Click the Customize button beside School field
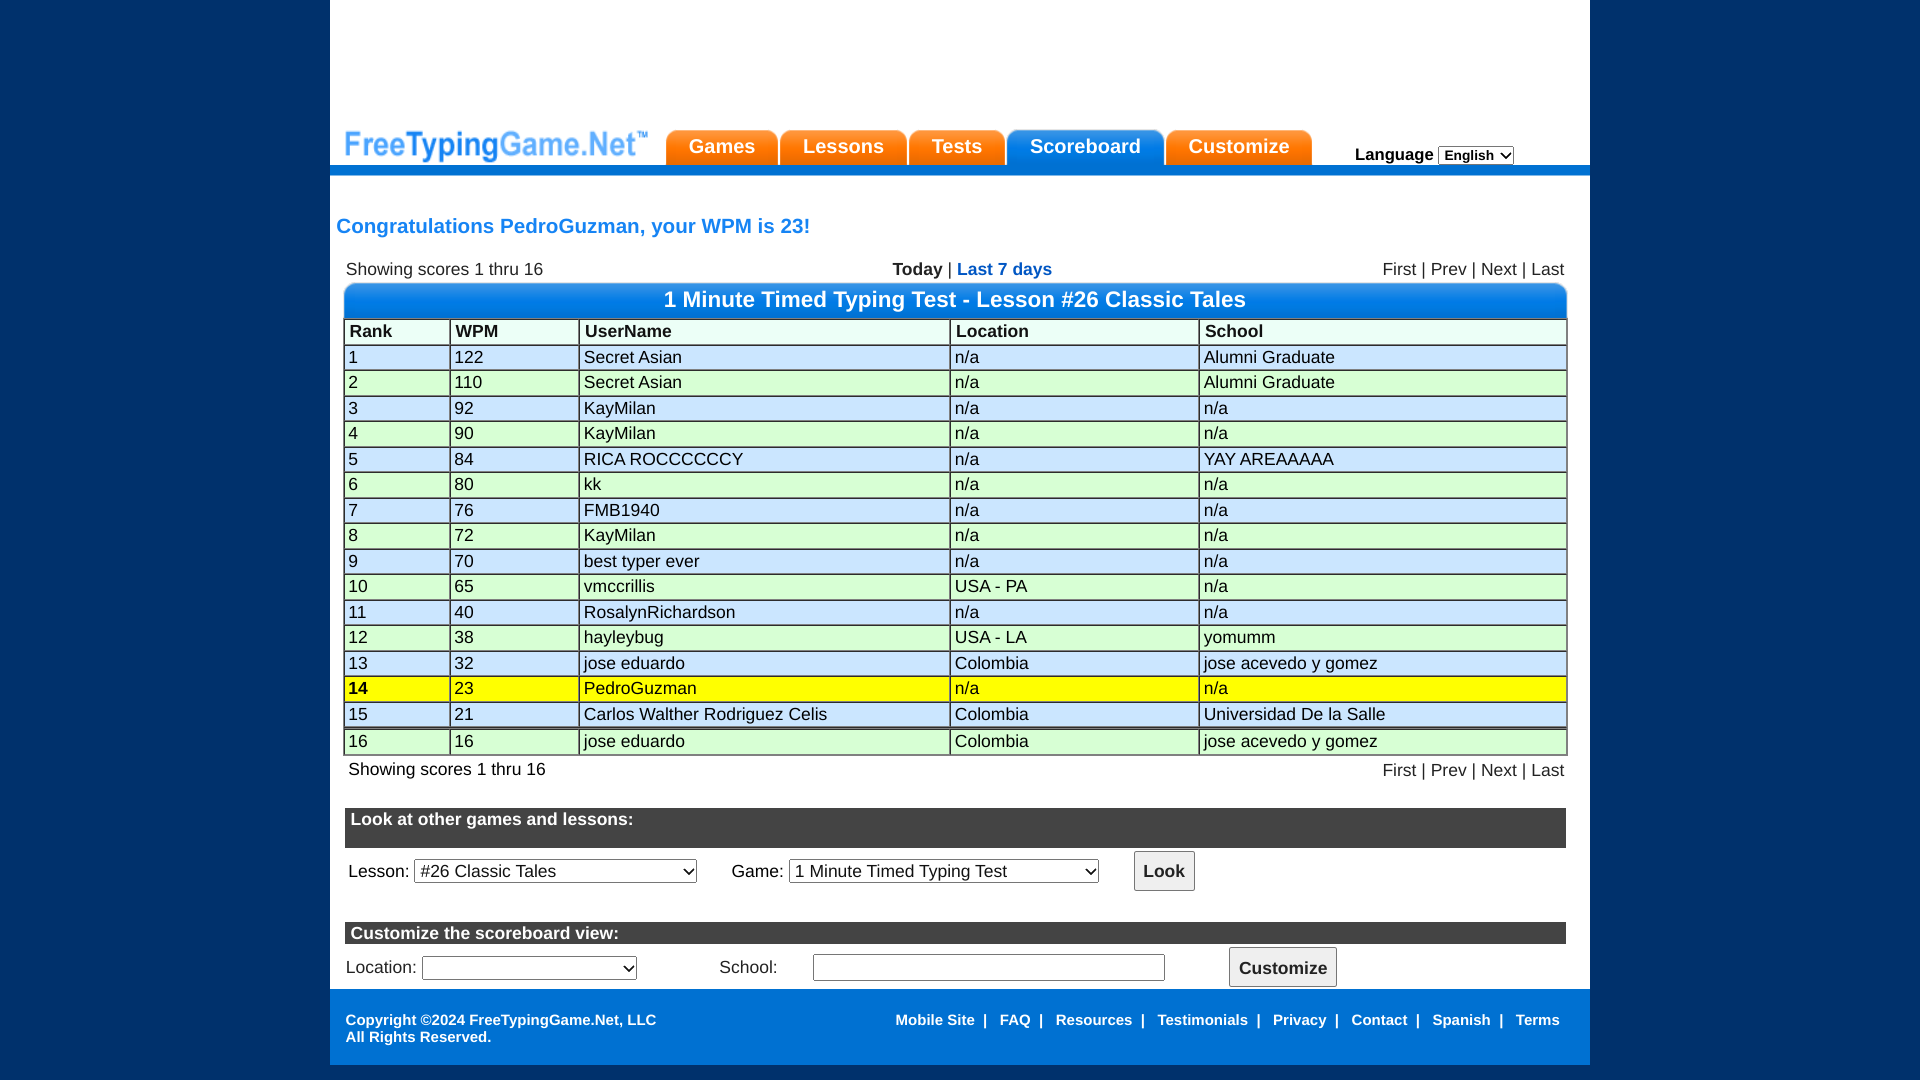This screenshot has width=1920, height=1080. [1282, 968]
